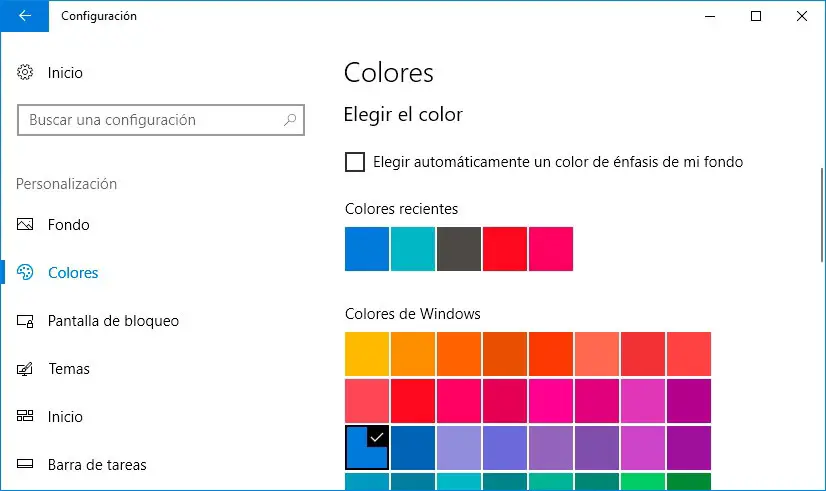The image size is (826, 491).
Task: Choose the recent dark gray swatch
Action: [459, 249]
